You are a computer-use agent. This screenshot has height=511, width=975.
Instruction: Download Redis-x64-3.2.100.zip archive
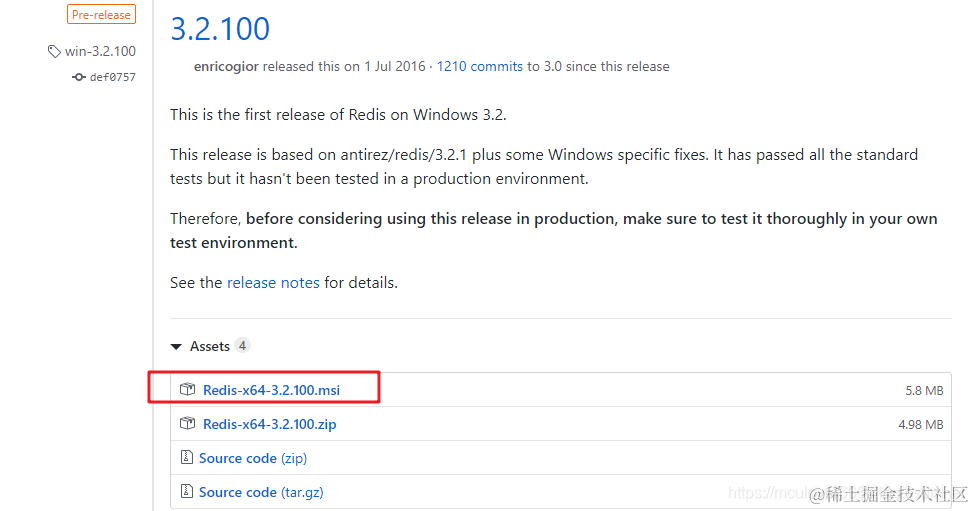[x=269, y=424]
